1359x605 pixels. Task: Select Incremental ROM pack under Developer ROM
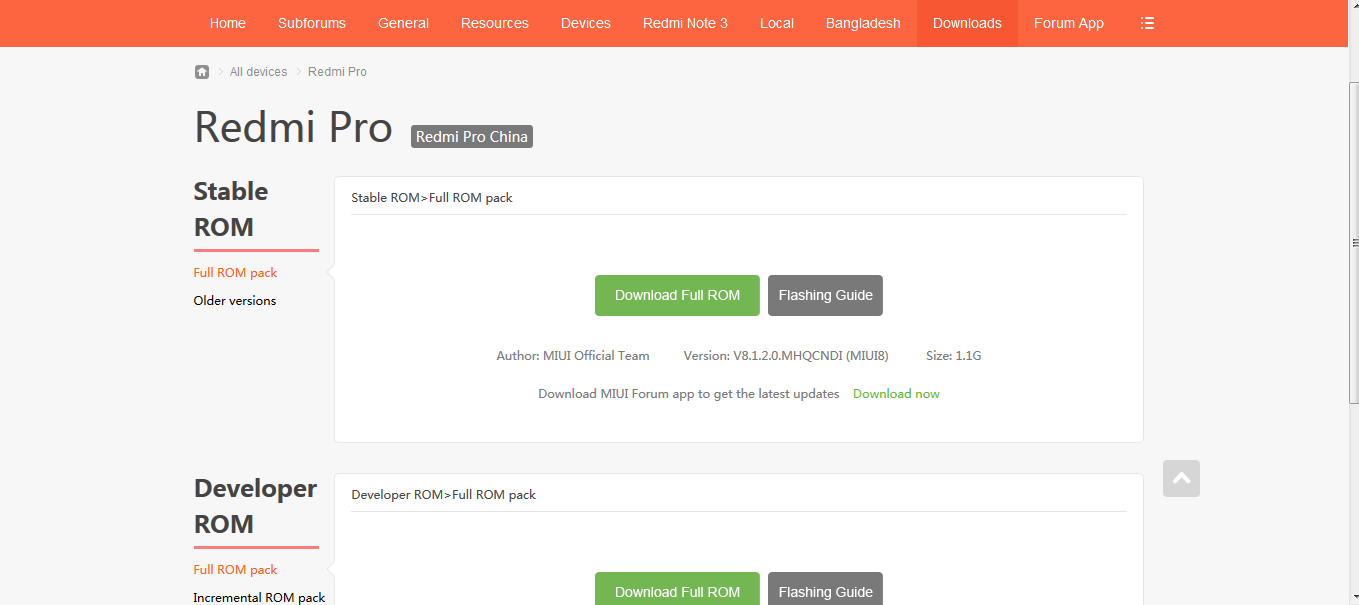pos(259,597)
